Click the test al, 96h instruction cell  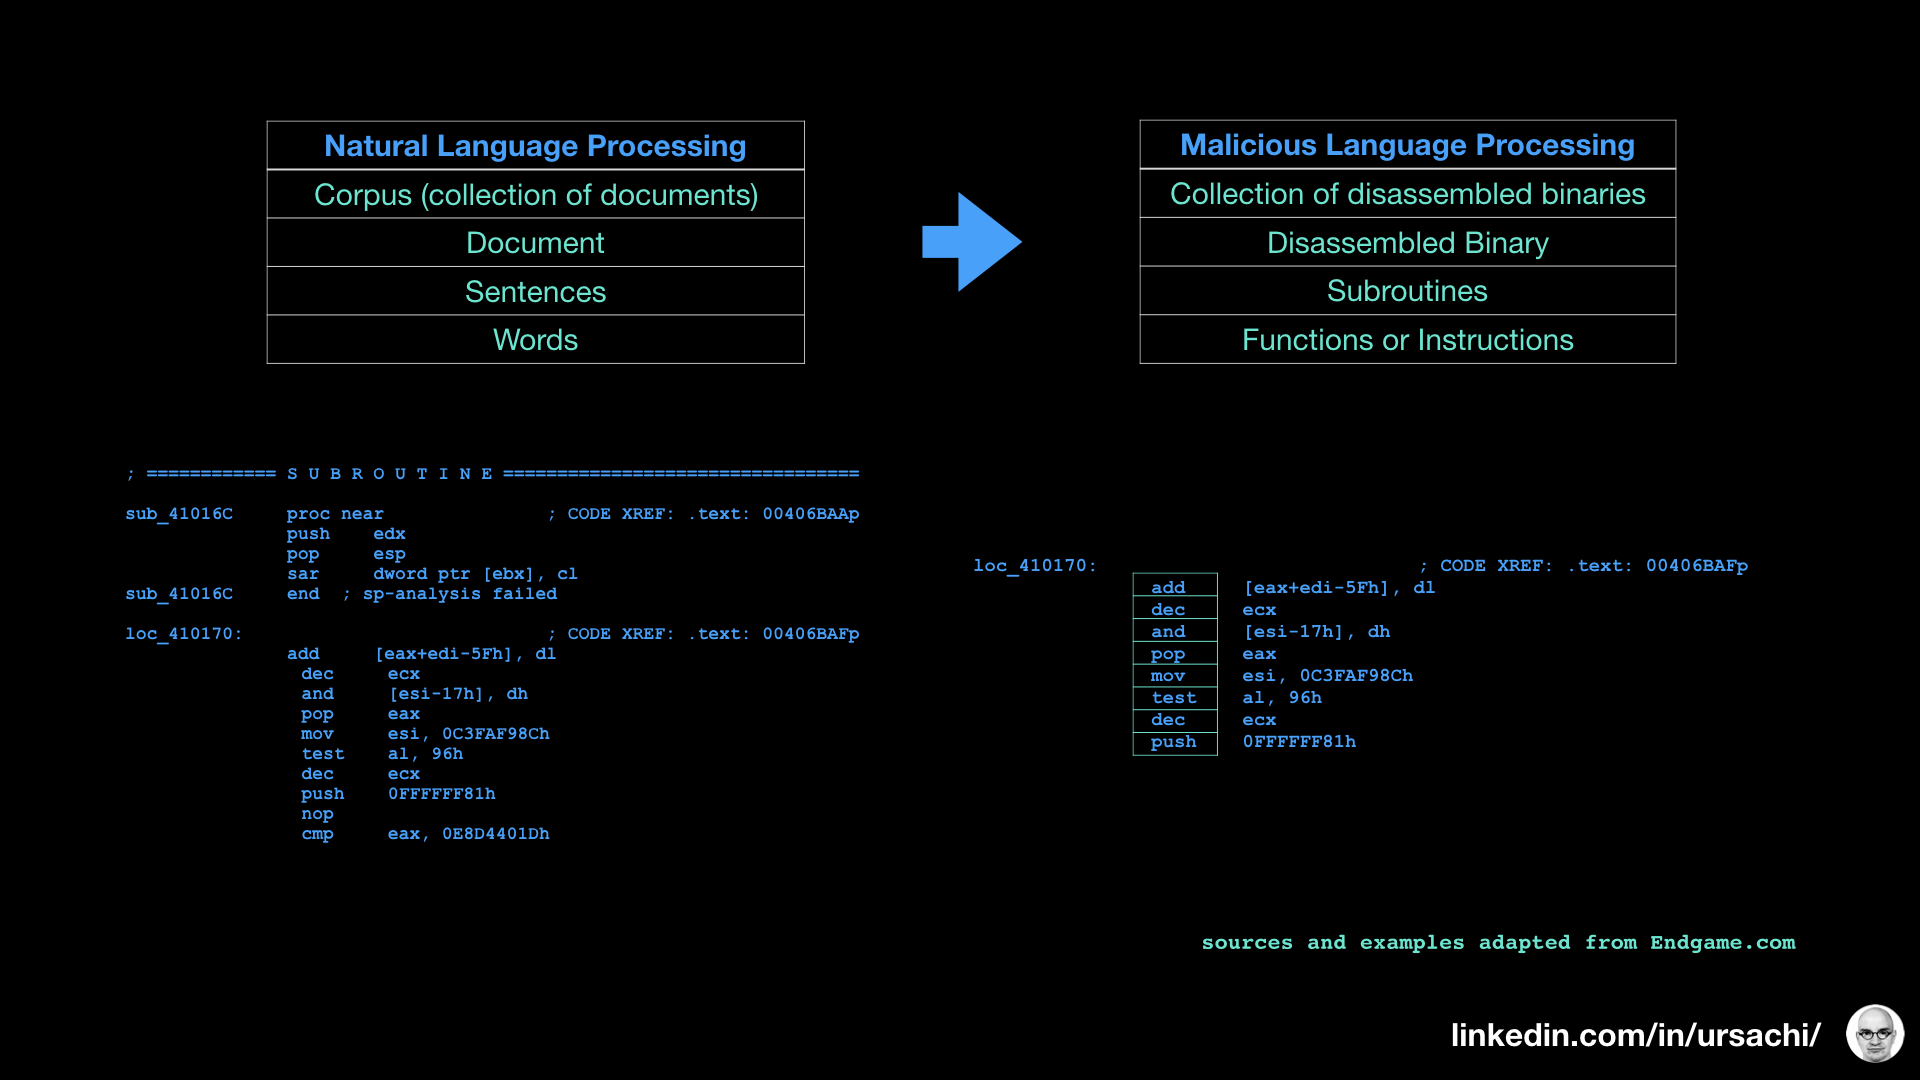pos(1174,697)
